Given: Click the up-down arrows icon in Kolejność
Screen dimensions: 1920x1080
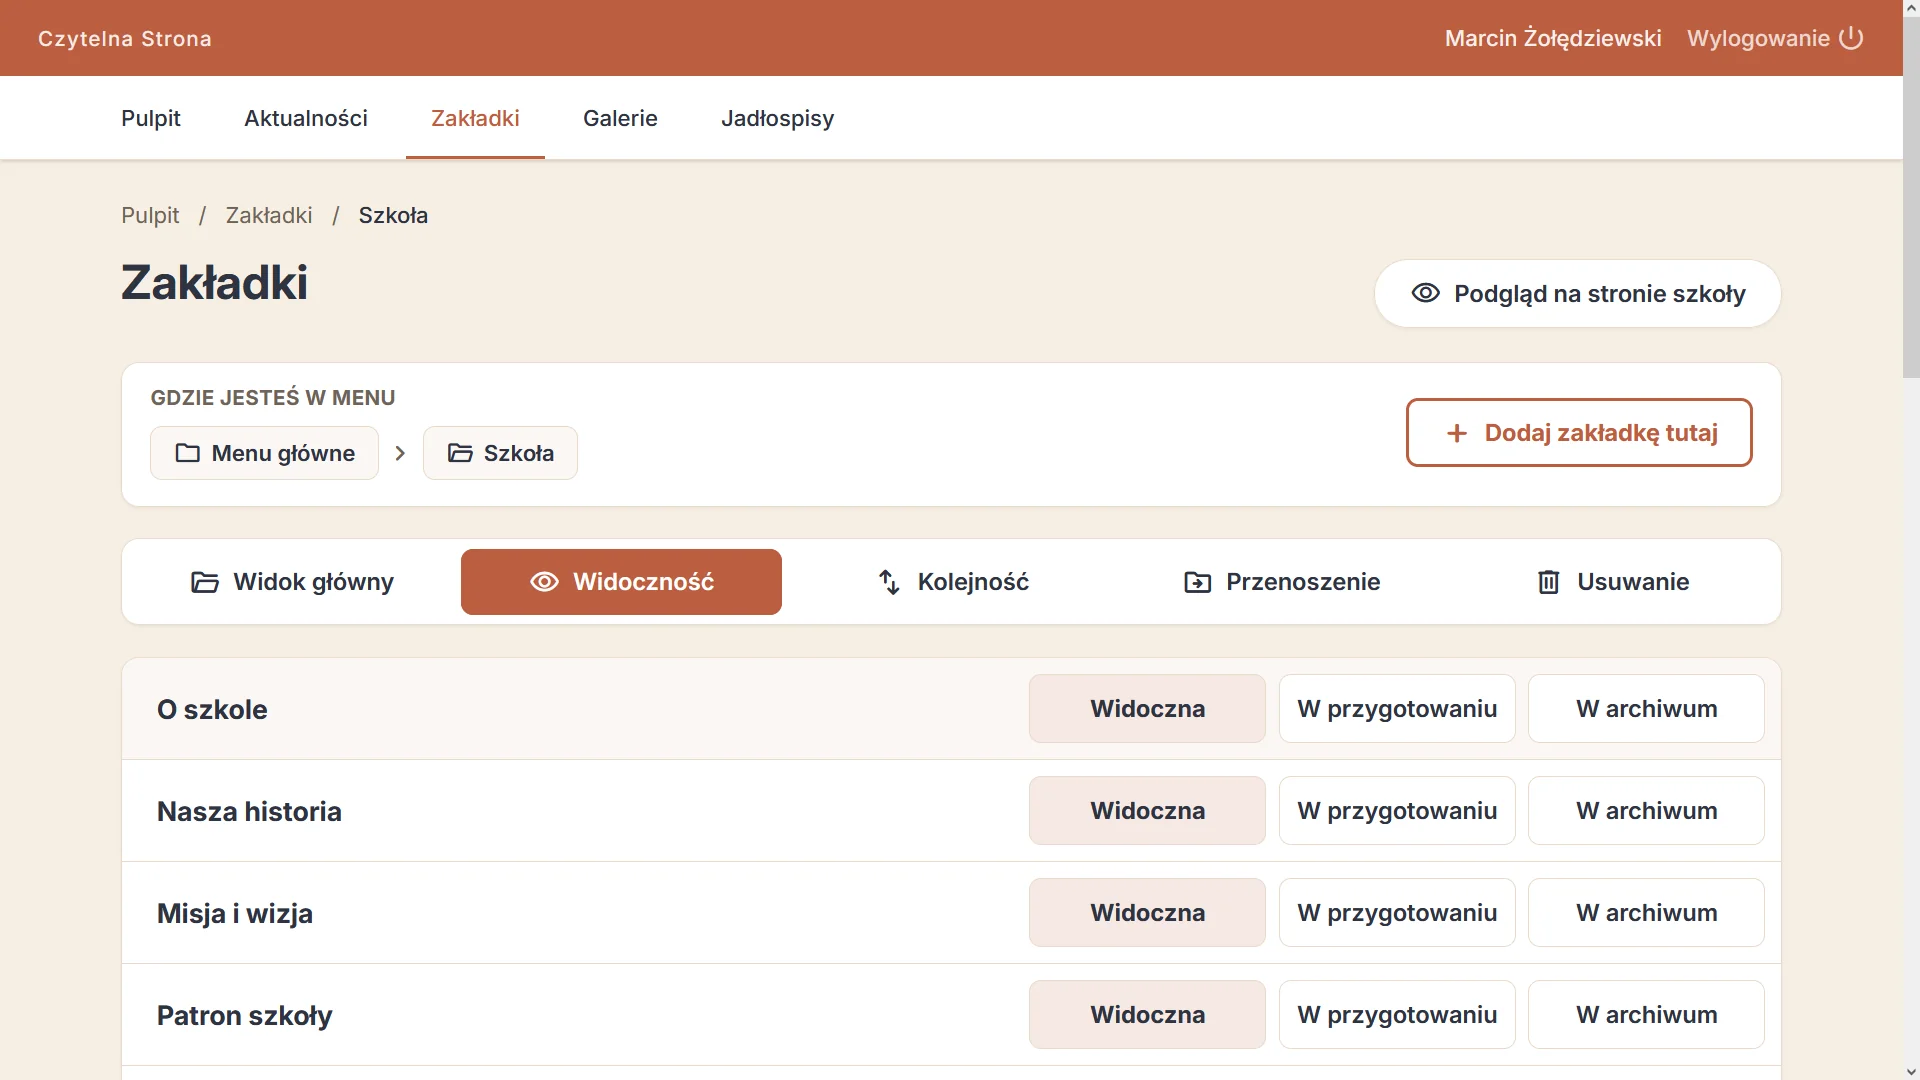Looking at the screenshot, I should point(889,582).
